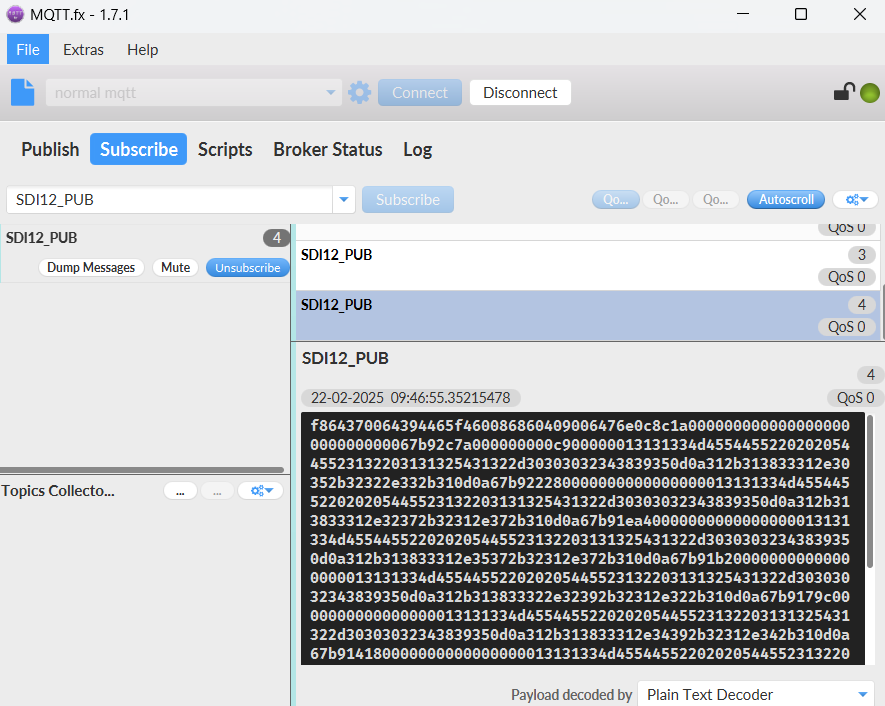The width and height of the screenshot is (885, 706).
Task: Switch to the Publish tab
Action: click(50, 149)
